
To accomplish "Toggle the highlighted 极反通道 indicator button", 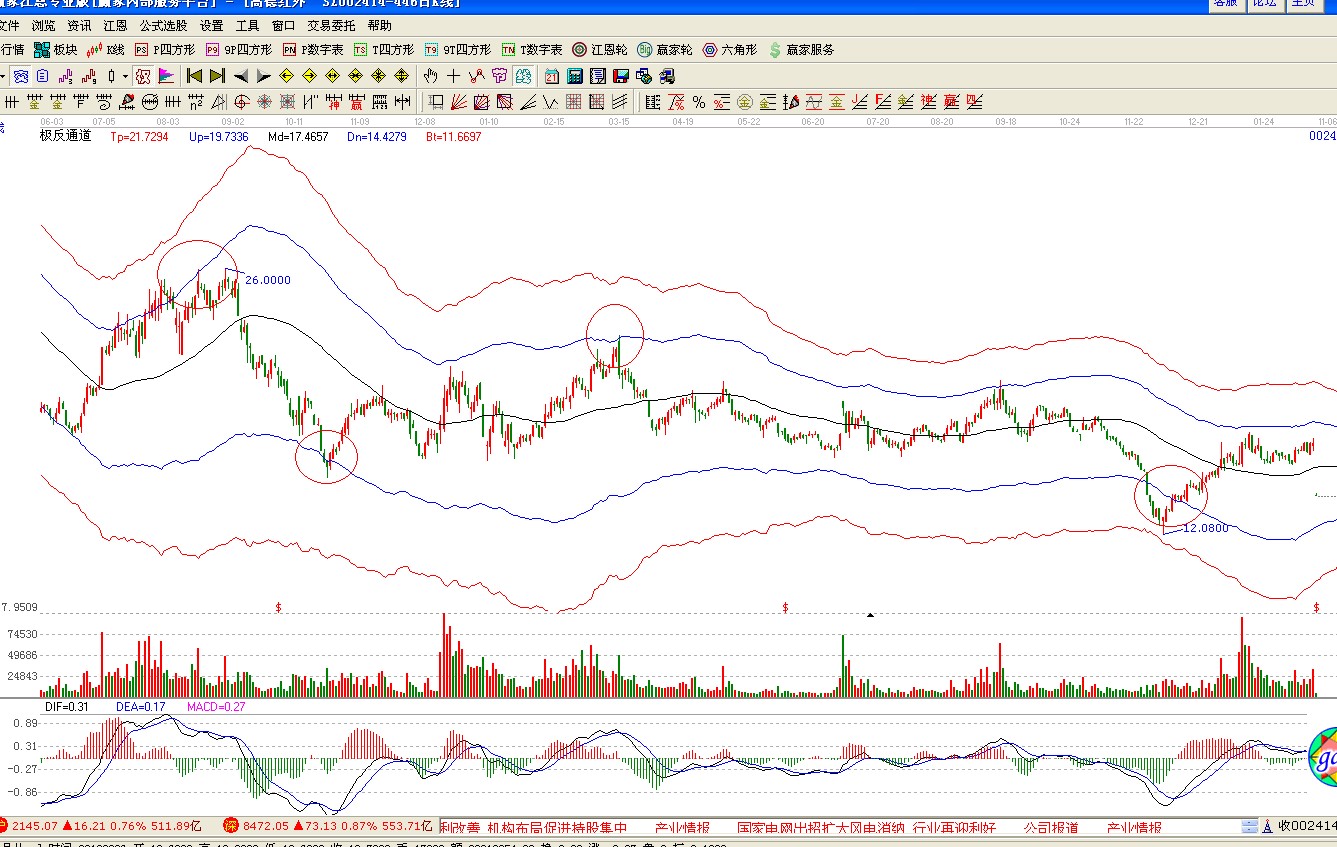I will tap(143, 76).
